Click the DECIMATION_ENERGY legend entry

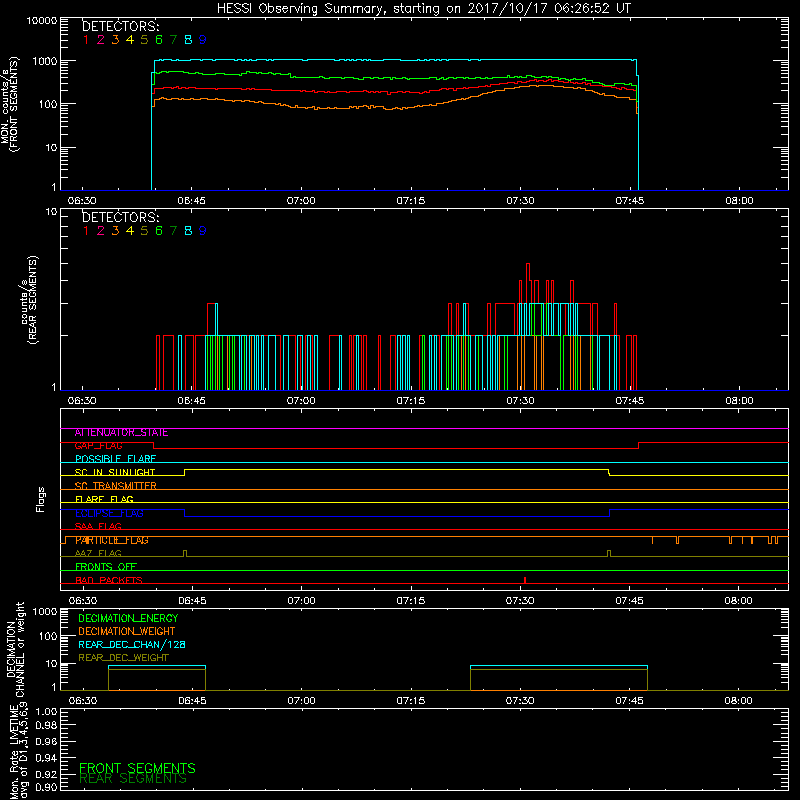[x=128, y=618]
